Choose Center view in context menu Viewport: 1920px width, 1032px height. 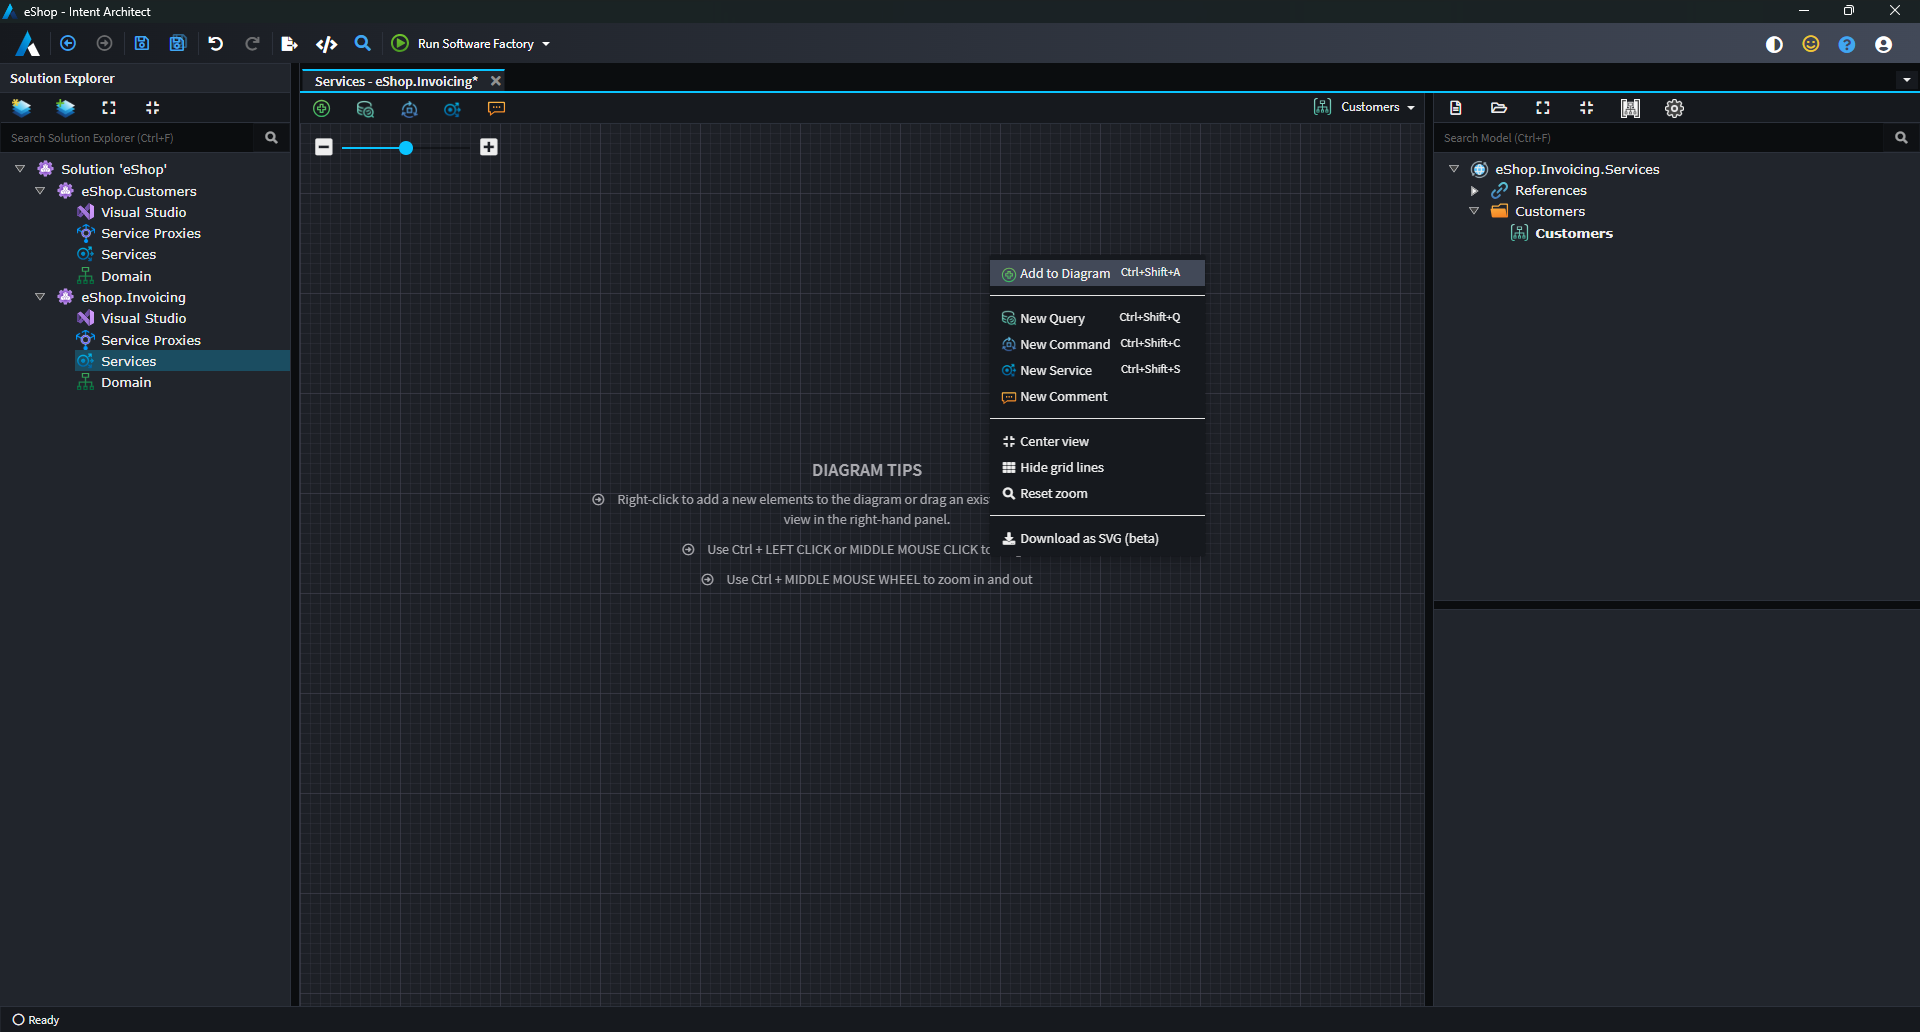click(x=1097, y=441)
